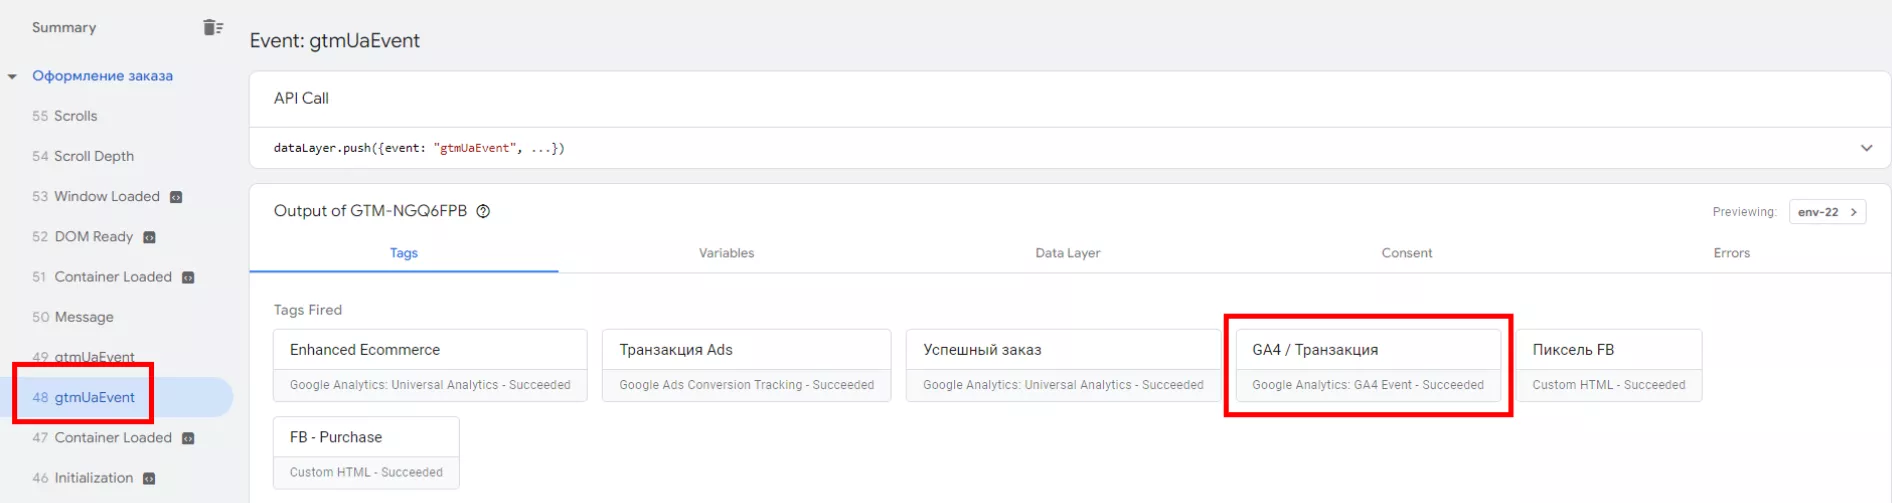
Task: Click the code icon beside DOM Ready
Action: (149, 237)
